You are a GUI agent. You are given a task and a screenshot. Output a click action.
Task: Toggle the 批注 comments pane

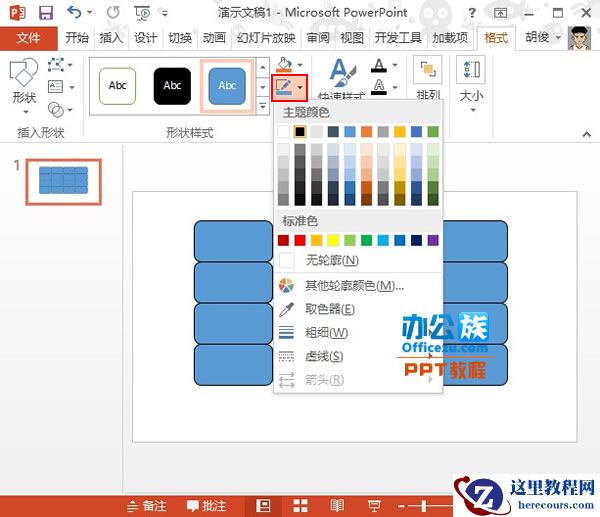point(206,506)
